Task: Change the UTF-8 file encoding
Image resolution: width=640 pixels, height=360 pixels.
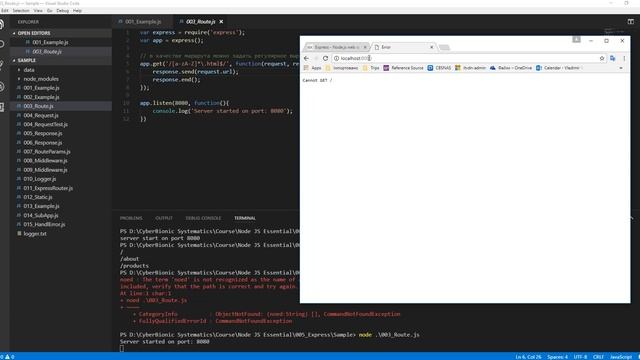Action: pos(580,357)
